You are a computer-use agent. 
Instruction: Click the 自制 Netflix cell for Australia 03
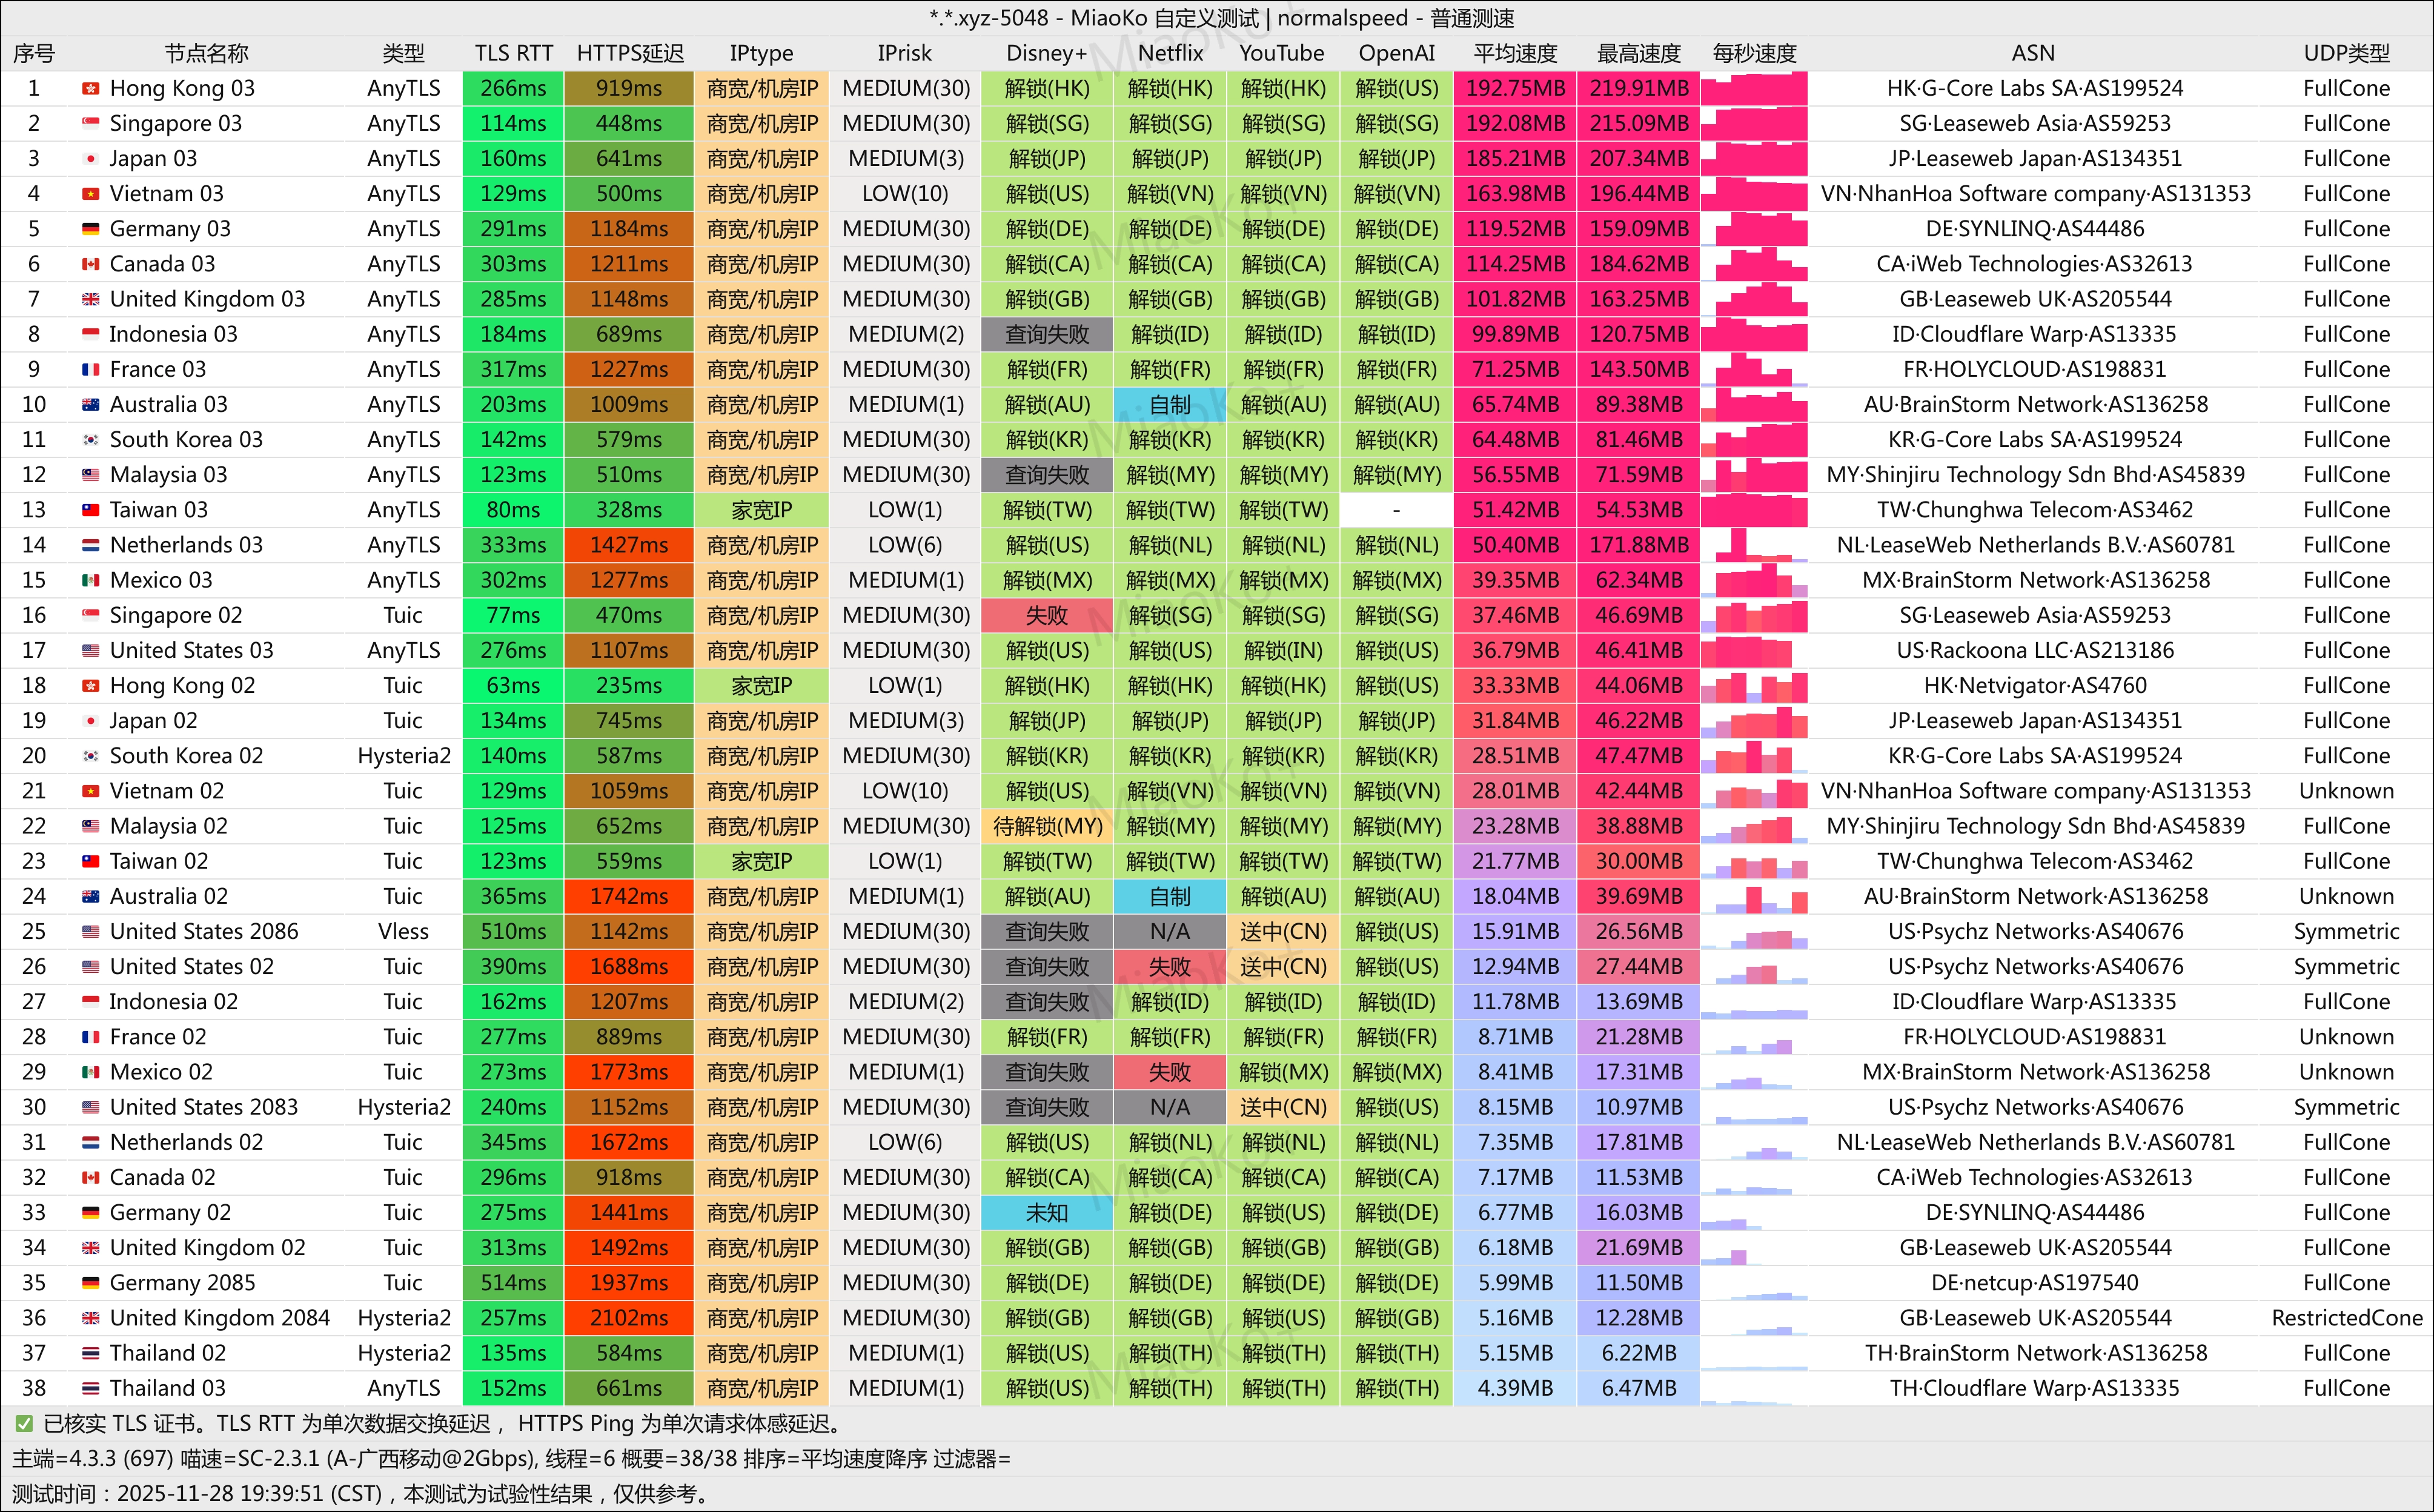click(1169, 405)
